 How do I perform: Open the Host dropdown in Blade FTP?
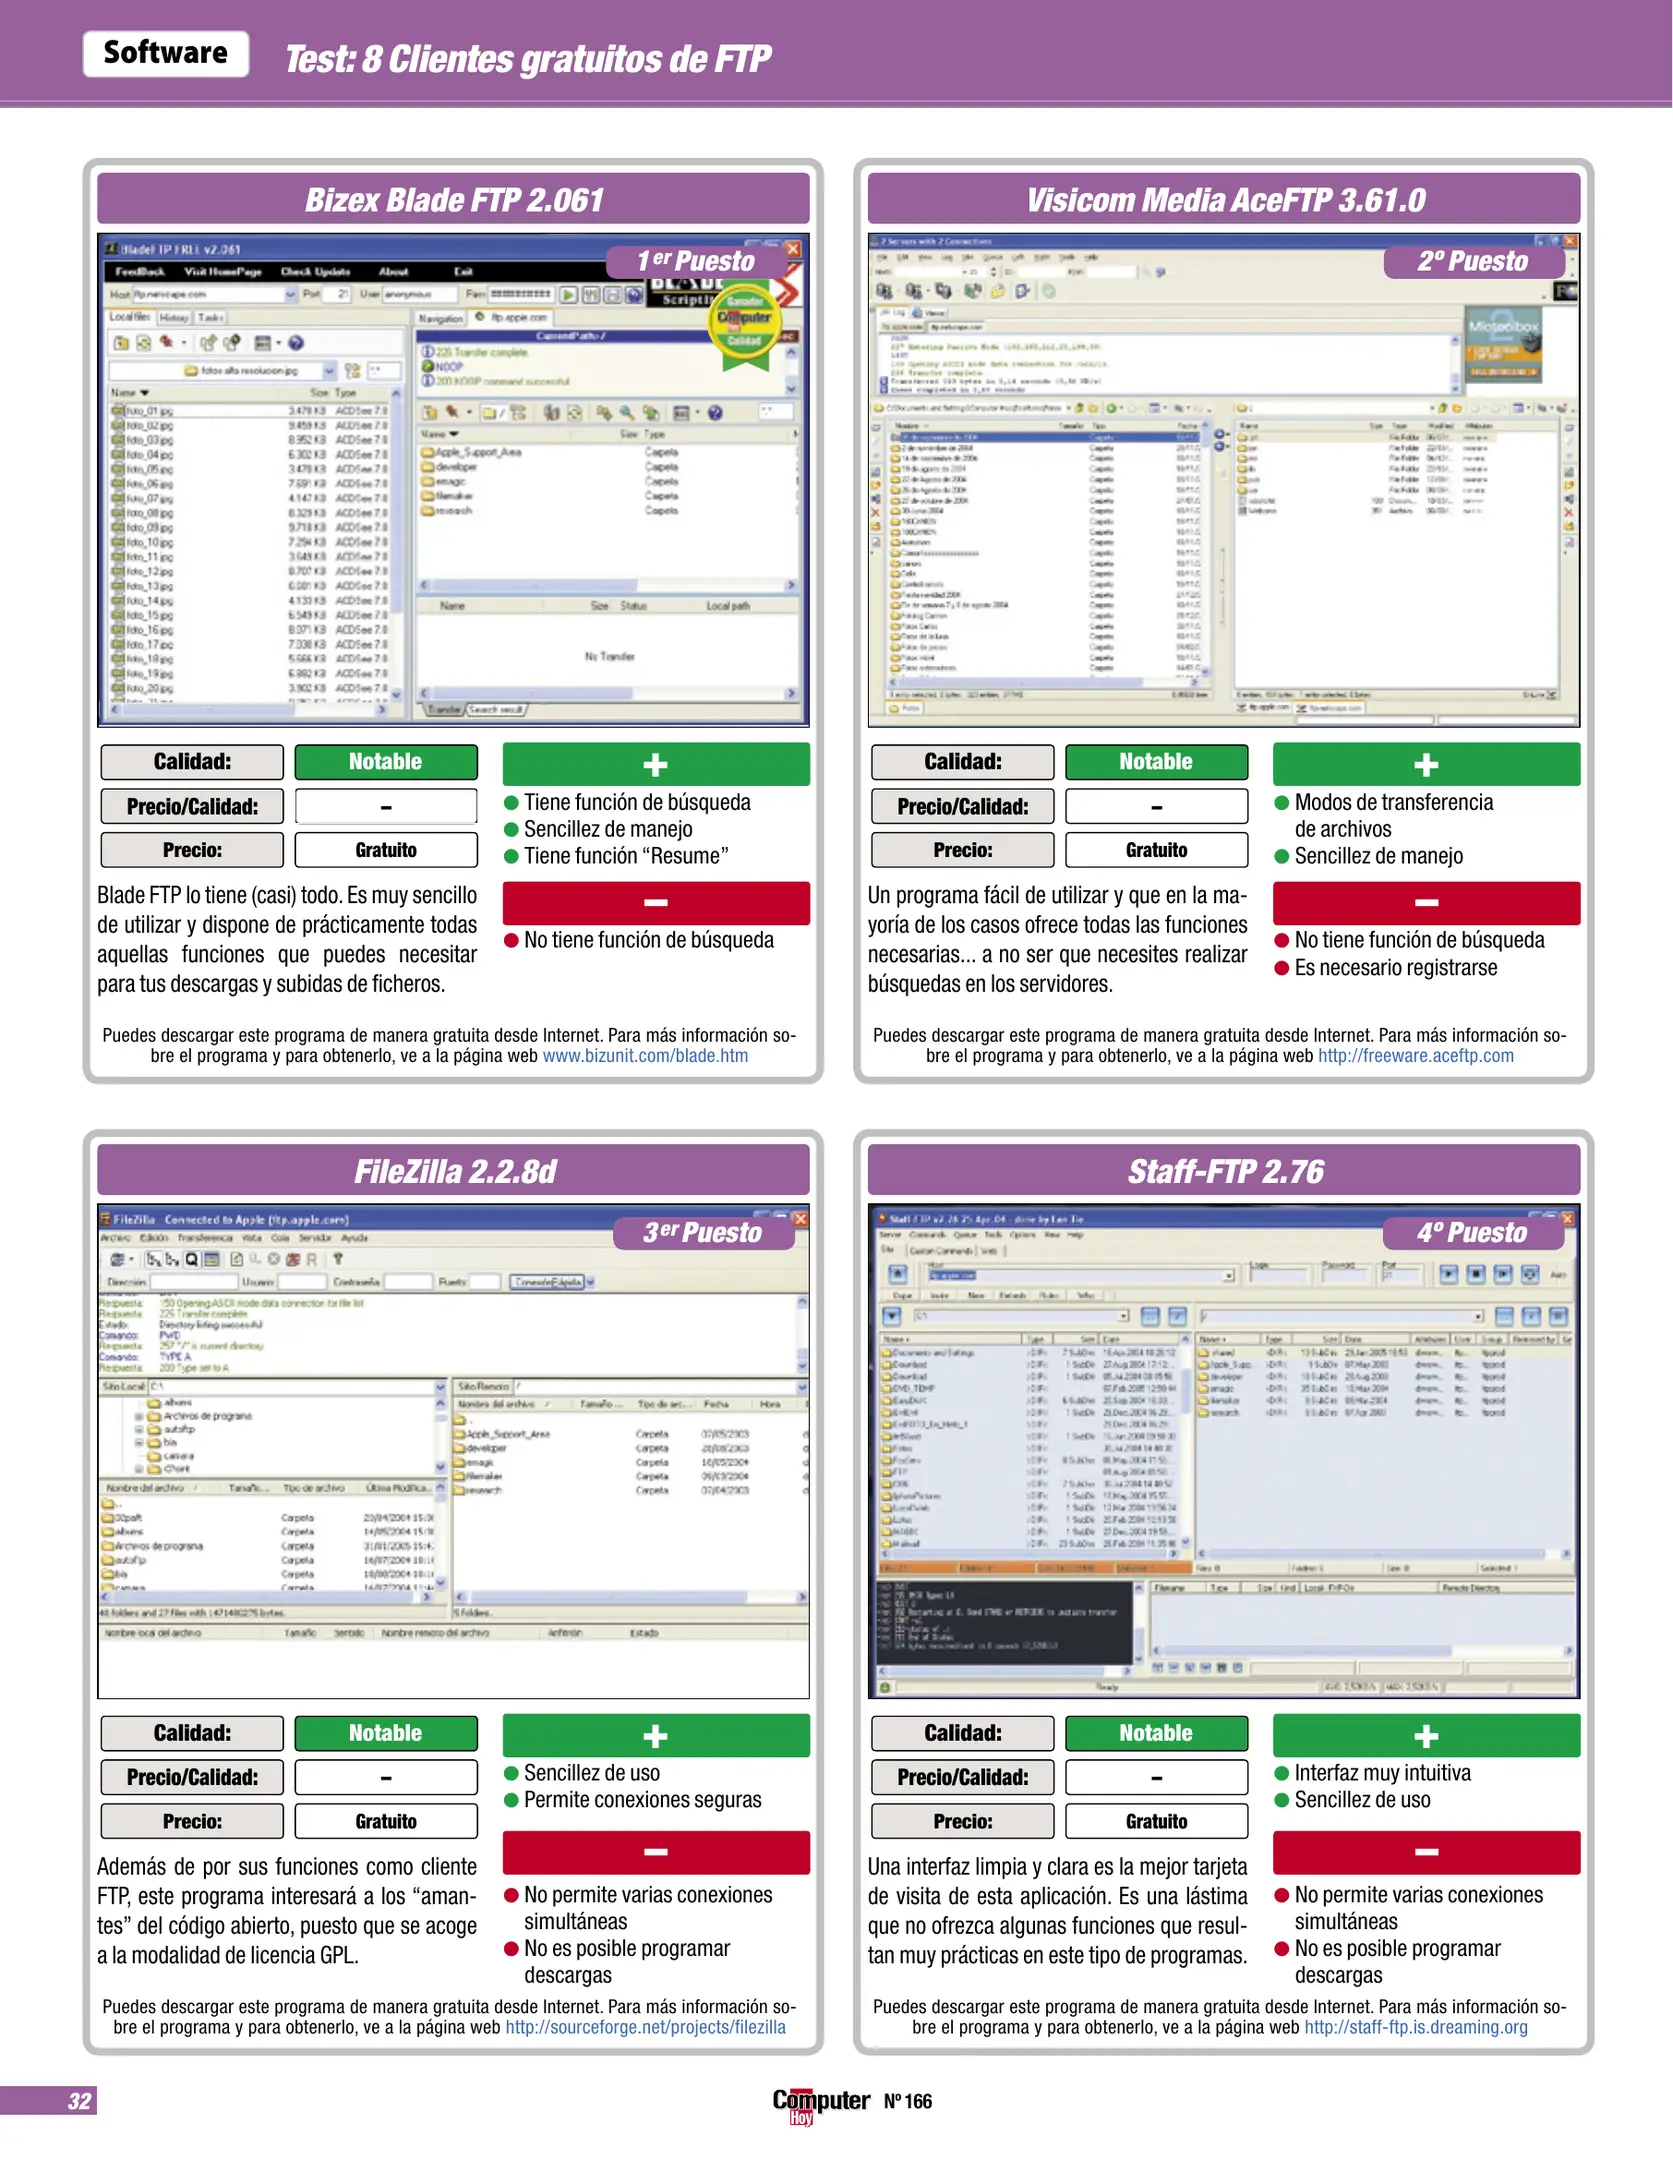click(291, 294)
